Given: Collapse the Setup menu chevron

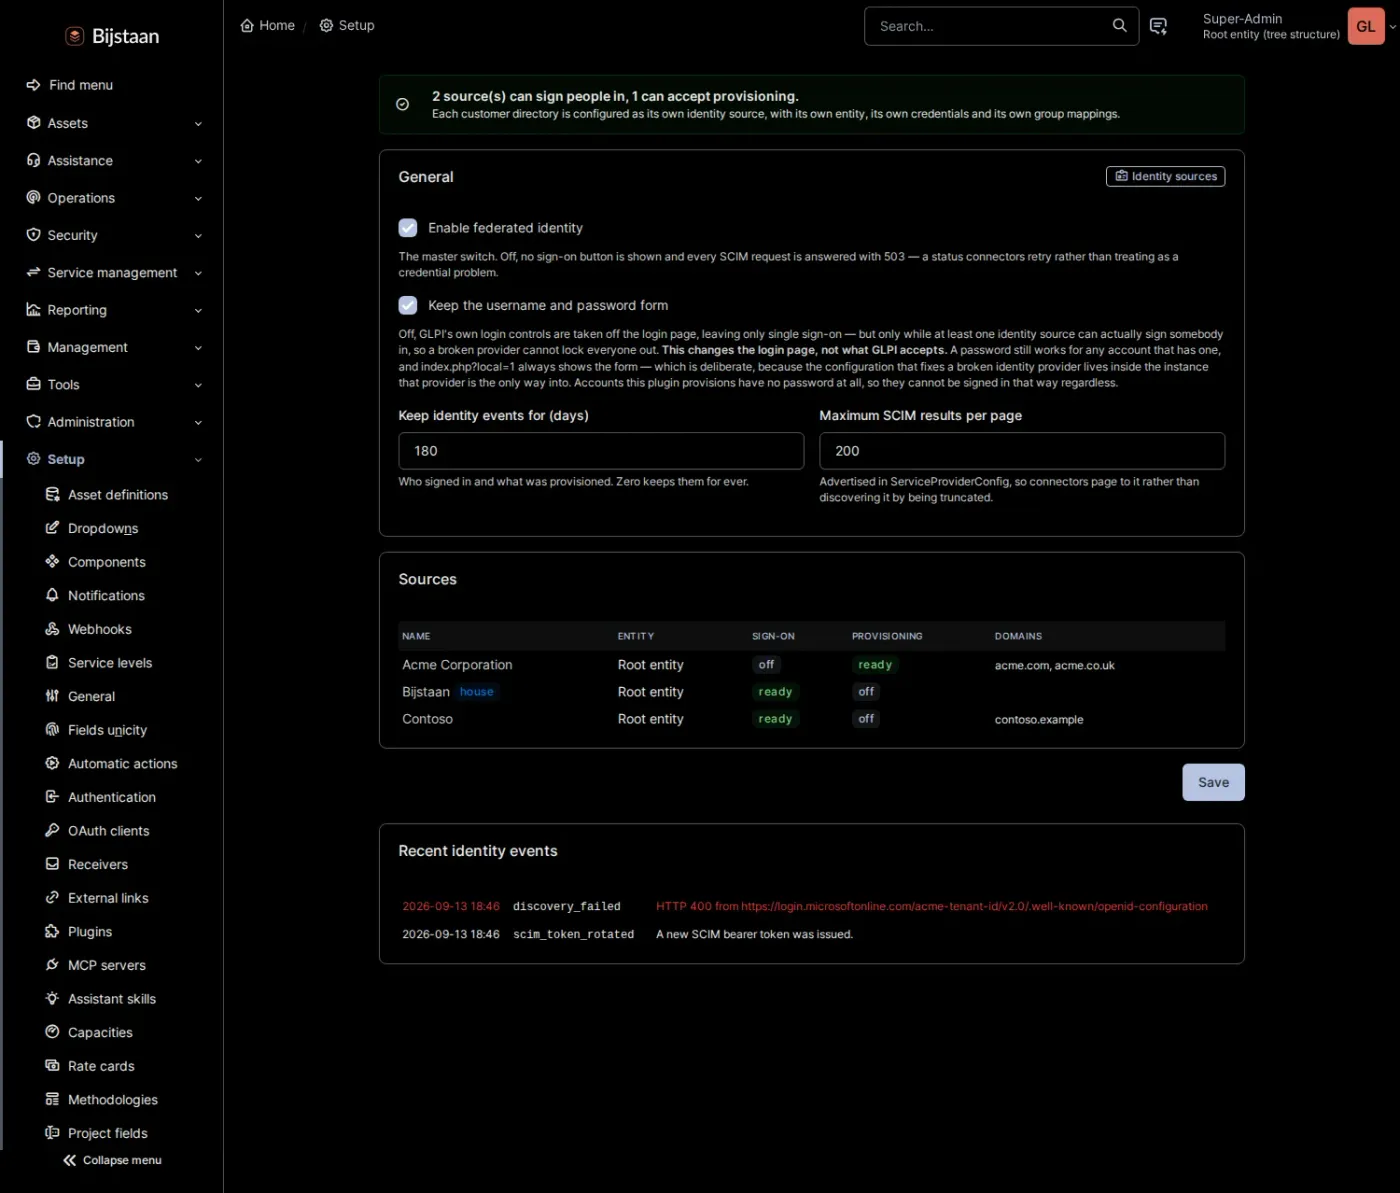Looking at the screenshot, I should point(198,460).
